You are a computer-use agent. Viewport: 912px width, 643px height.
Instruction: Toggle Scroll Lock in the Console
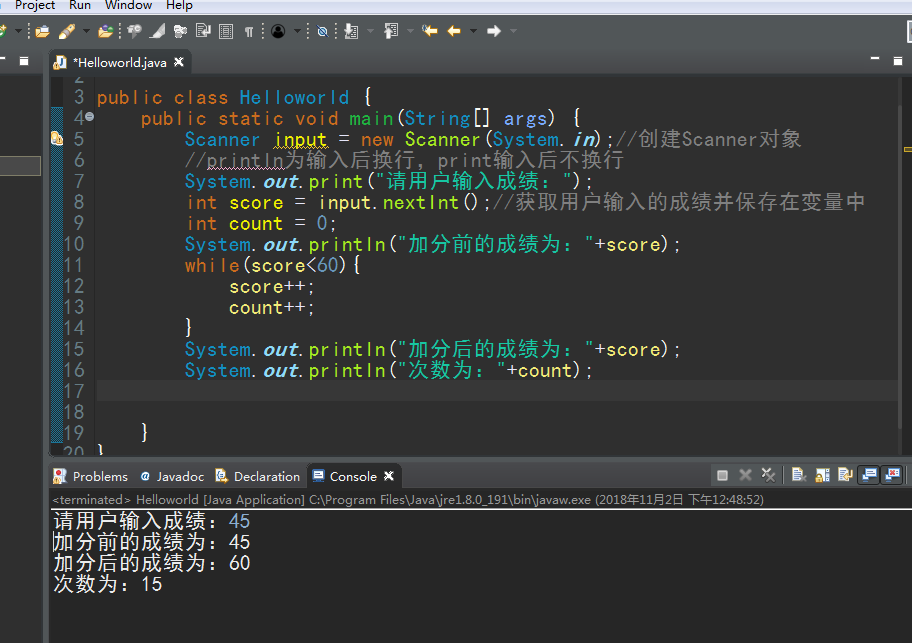[x=821, y=473]
